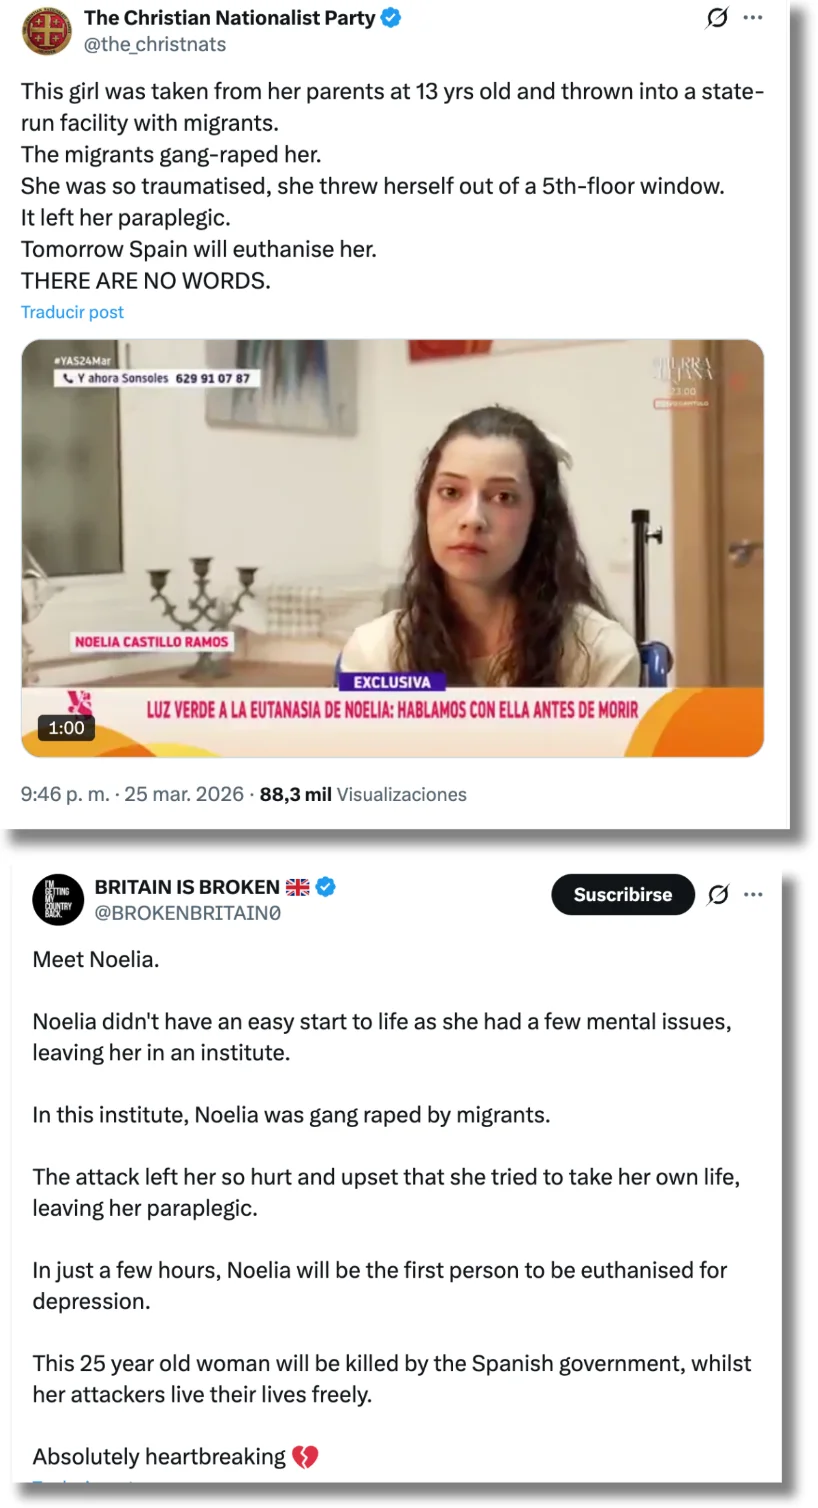Click the UK flag emoji in name

pos(298,887)
